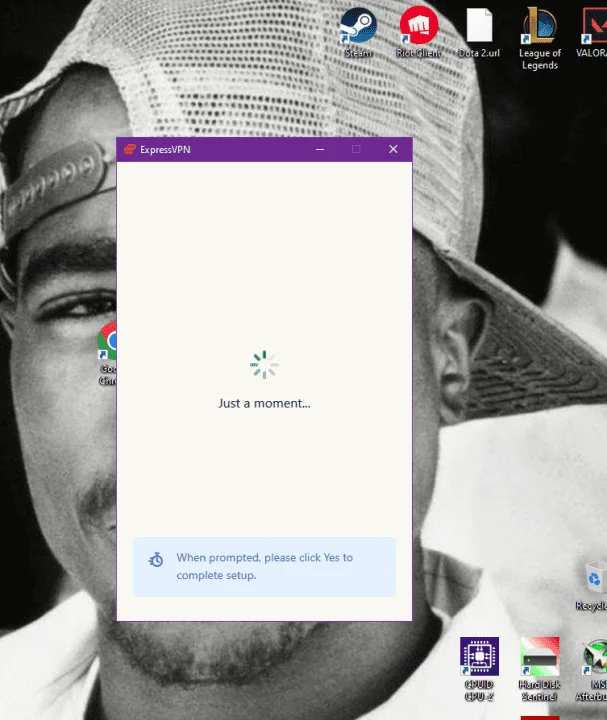Select the Recycle Bin icon
The width and height of the screenshot is (607, 720).
(593, 585)
